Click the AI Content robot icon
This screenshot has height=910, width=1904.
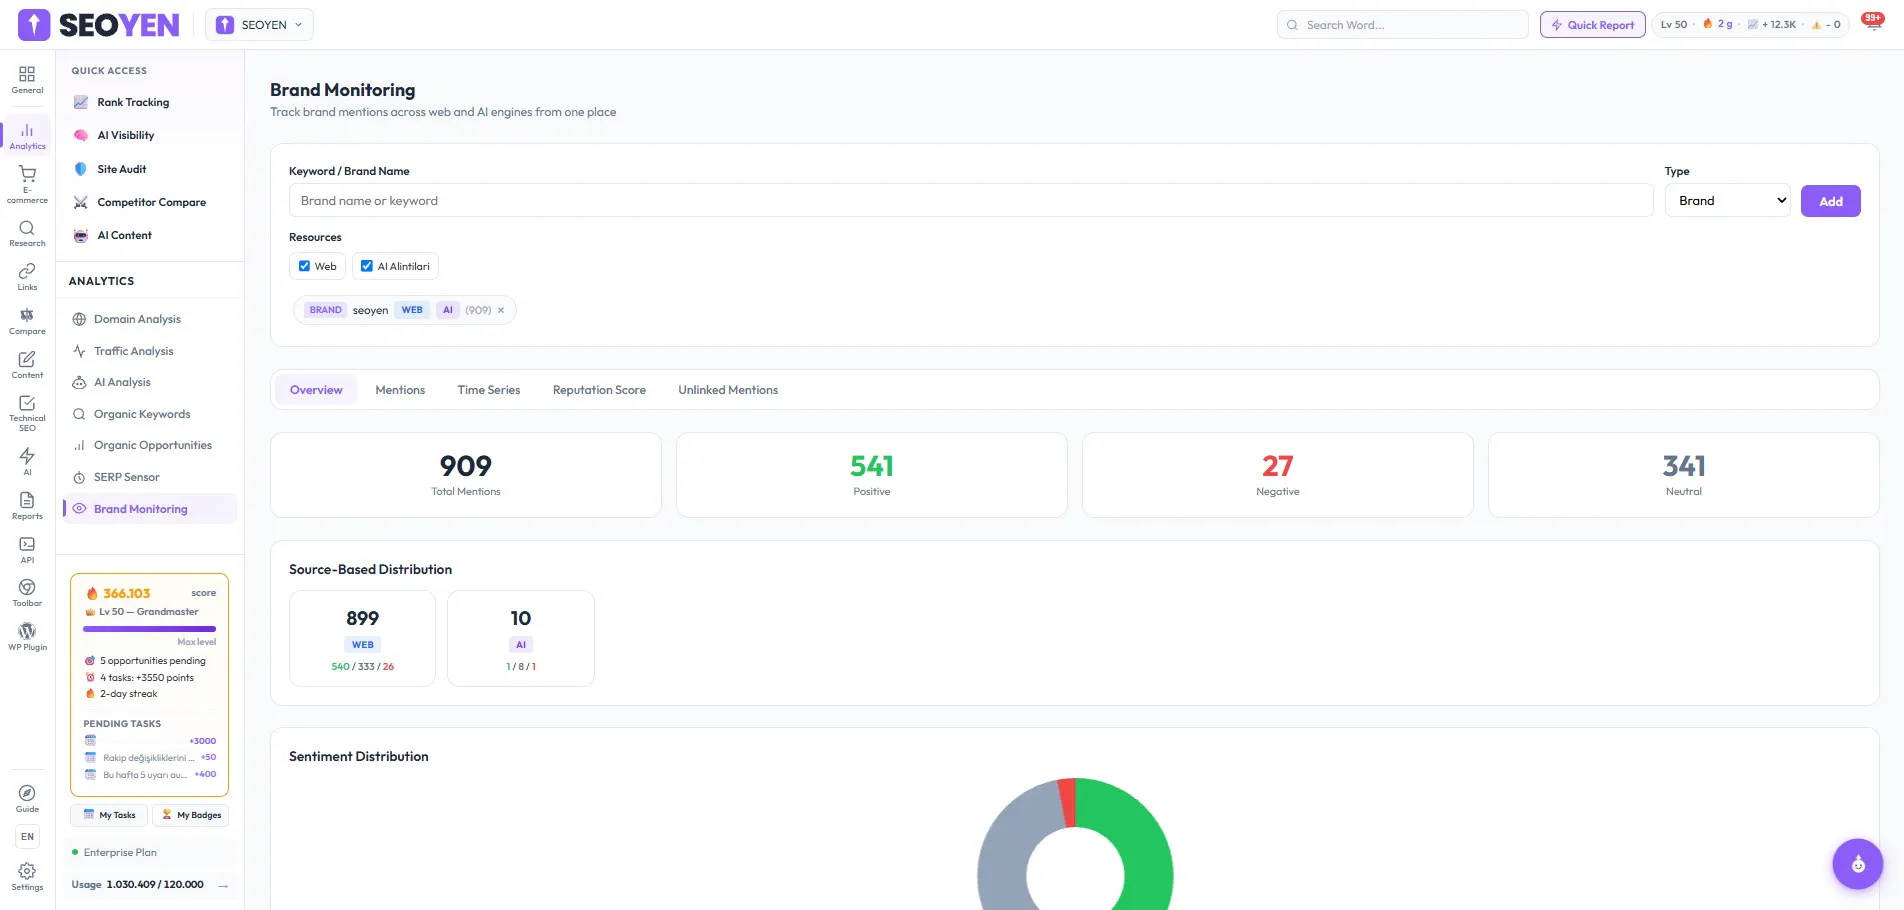(x=81, y=235)
